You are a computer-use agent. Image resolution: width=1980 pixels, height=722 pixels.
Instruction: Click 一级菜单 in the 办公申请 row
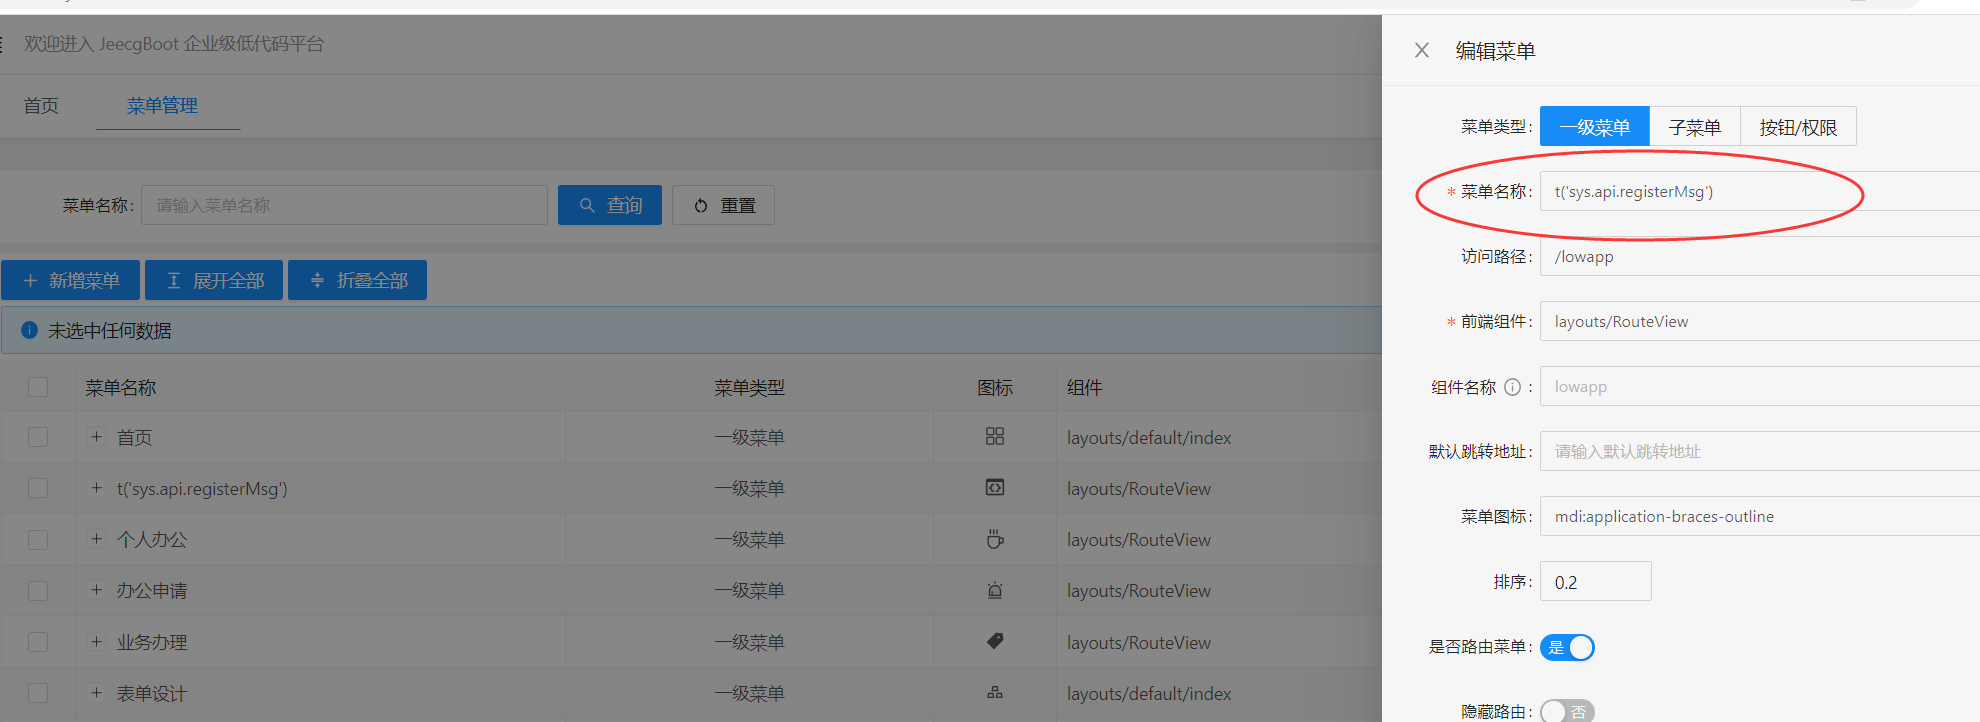pos(749,590)
